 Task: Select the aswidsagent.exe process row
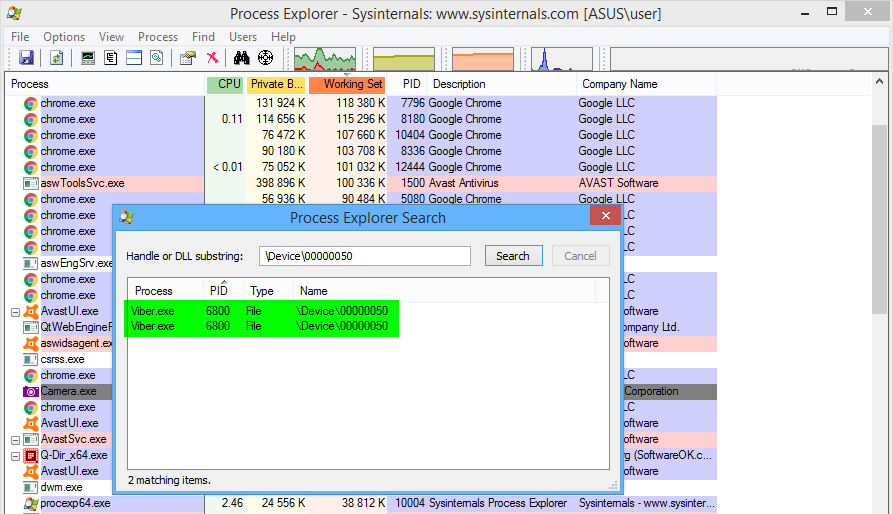pyautogui.click(x=68, y=343)
